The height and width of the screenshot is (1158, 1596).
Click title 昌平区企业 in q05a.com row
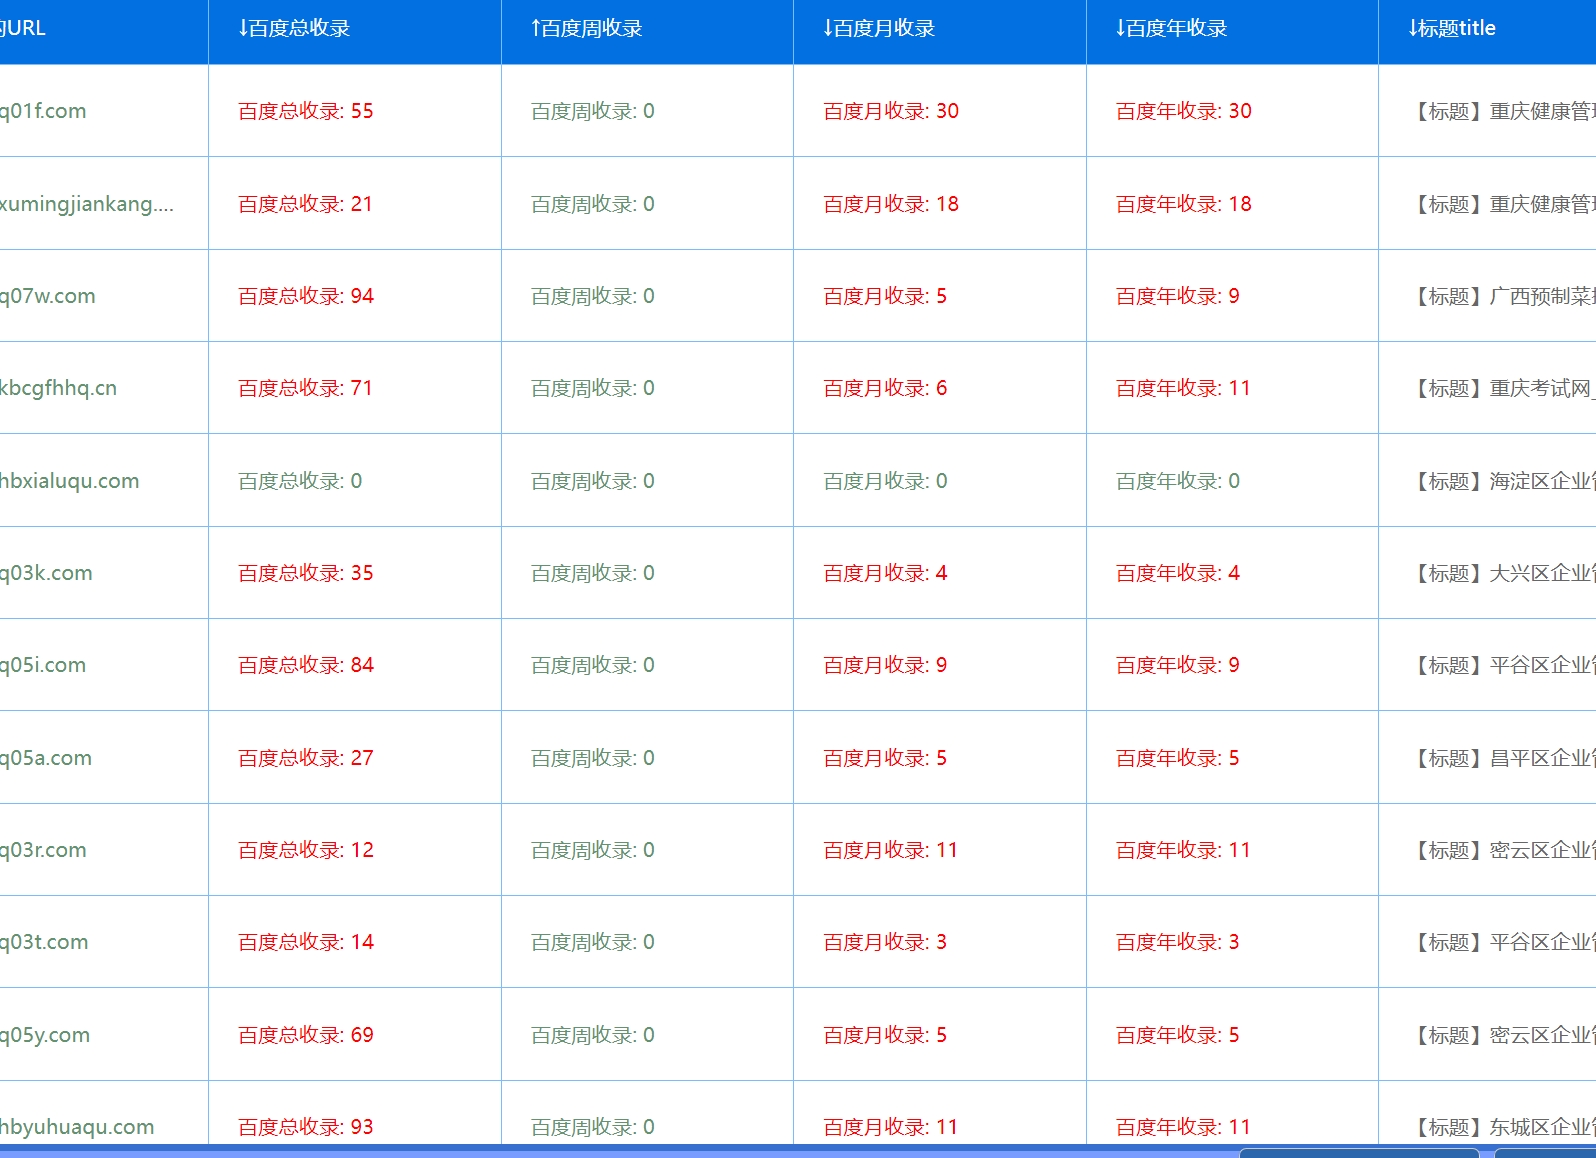[x=1501, y=758]
